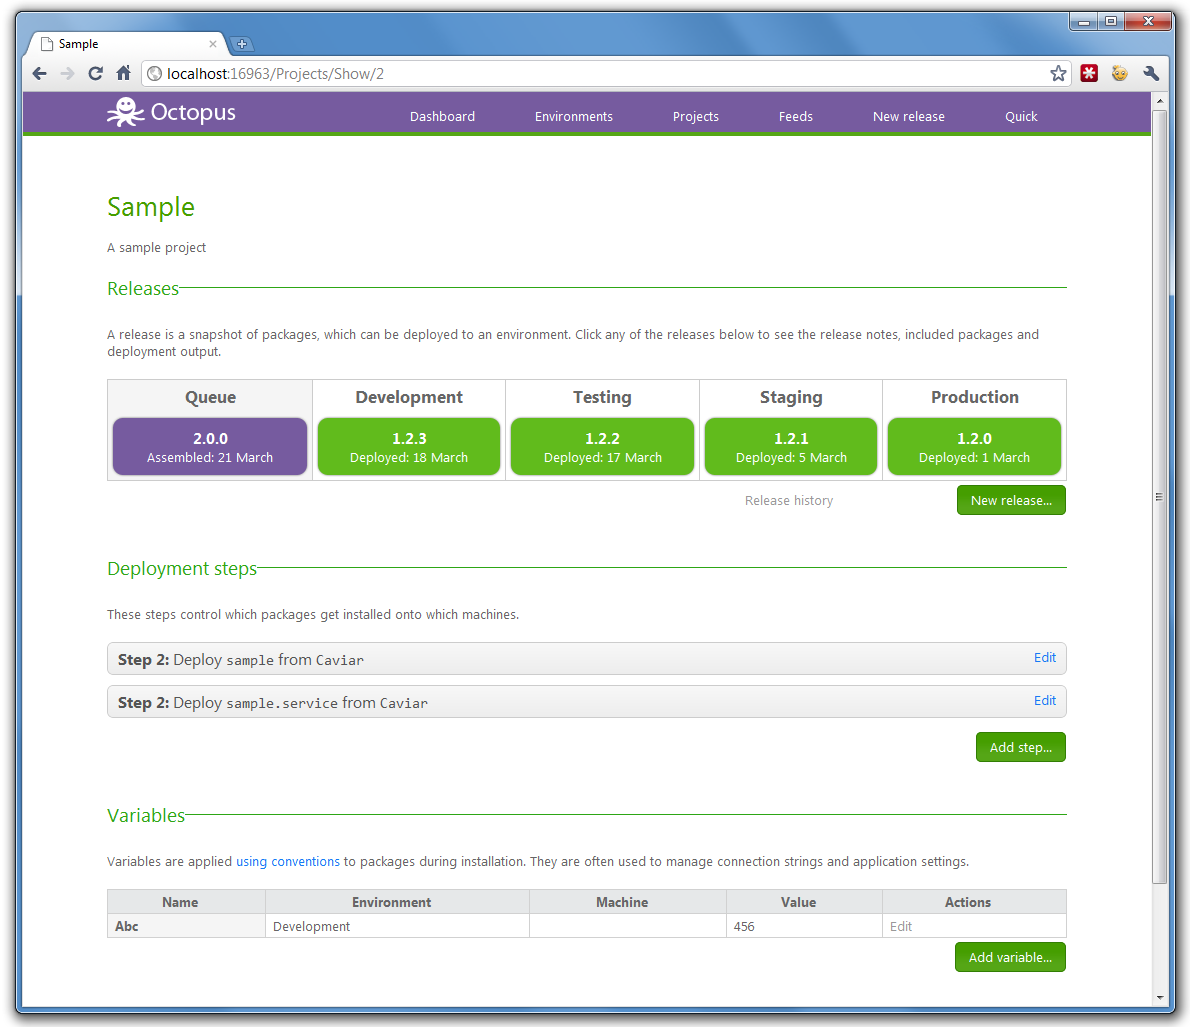Screen dimensions: 1190x1027
Task: Click the Staging column header
Action: click(791, 397)
